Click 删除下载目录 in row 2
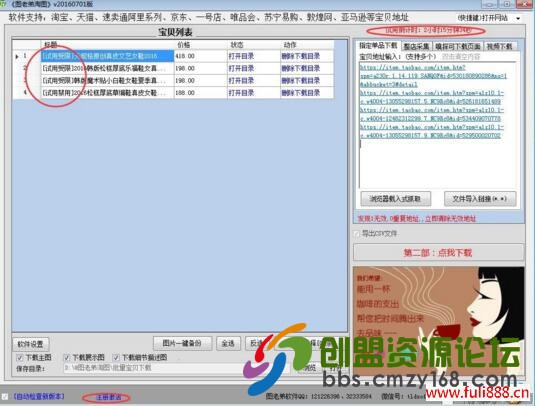 click(301, 69)
